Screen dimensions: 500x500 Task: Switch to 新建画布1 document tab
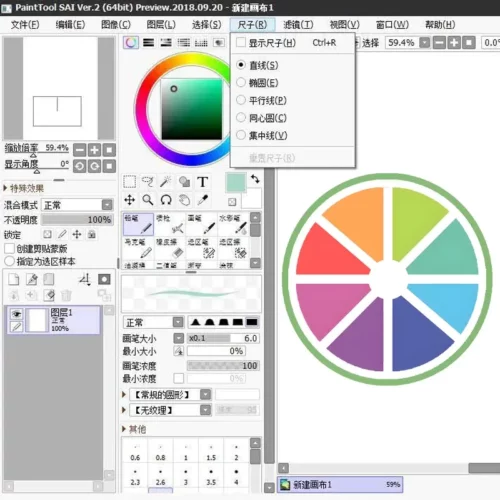point(340,484)
